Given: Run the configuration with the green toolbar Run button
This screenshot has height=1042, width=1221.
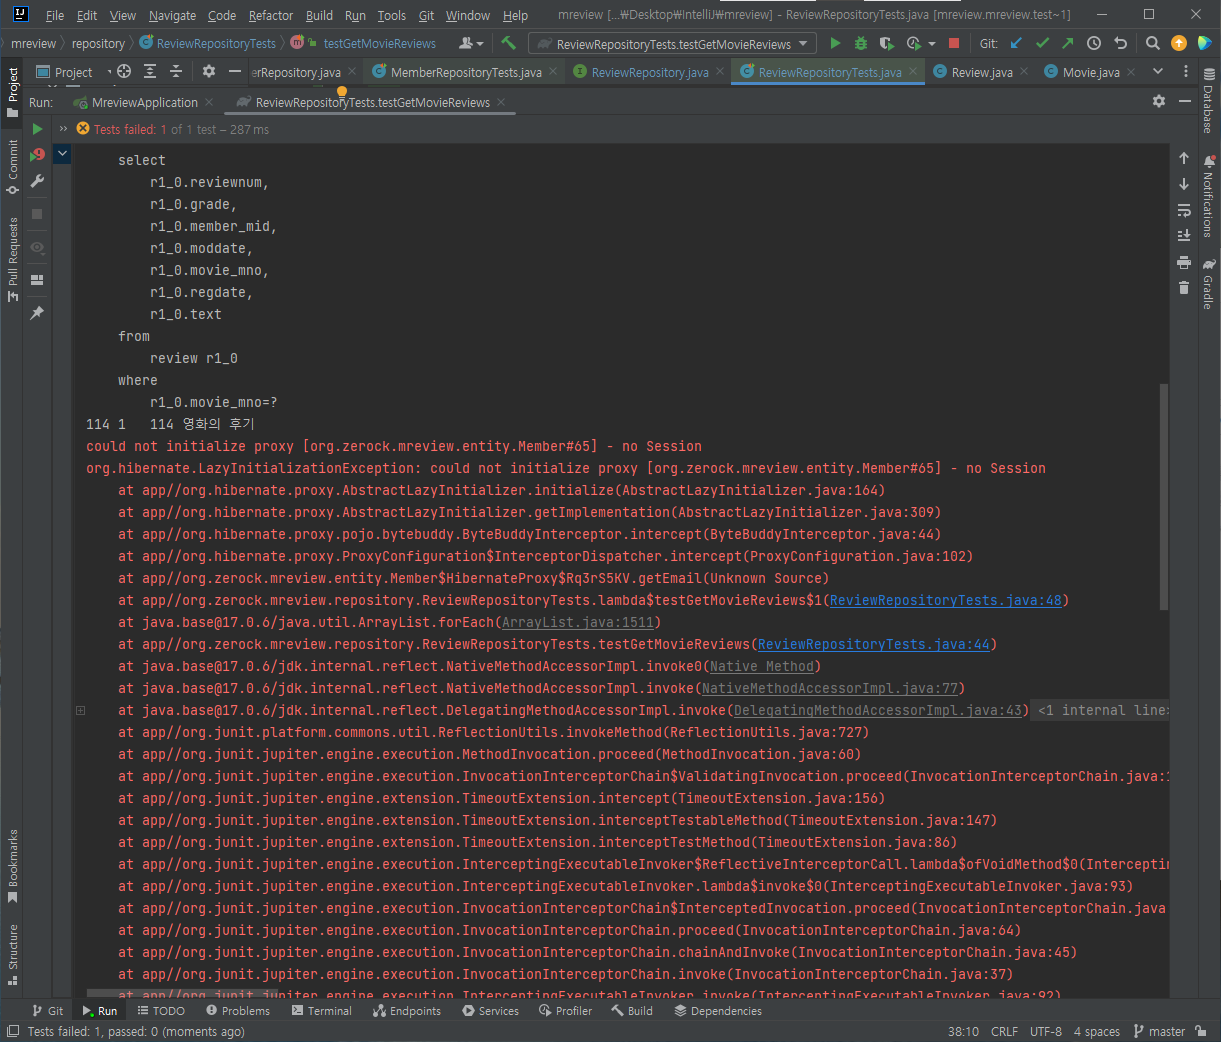Looking at the screenshot, I should click(835, 43).
